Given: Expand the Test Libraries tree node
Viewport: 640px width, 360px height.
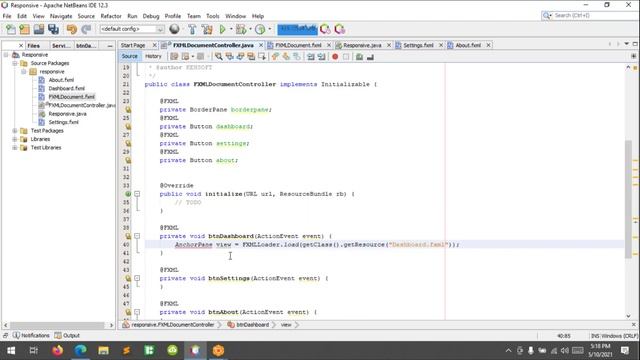Looking at the screenshot, I should tap(15, 148).
